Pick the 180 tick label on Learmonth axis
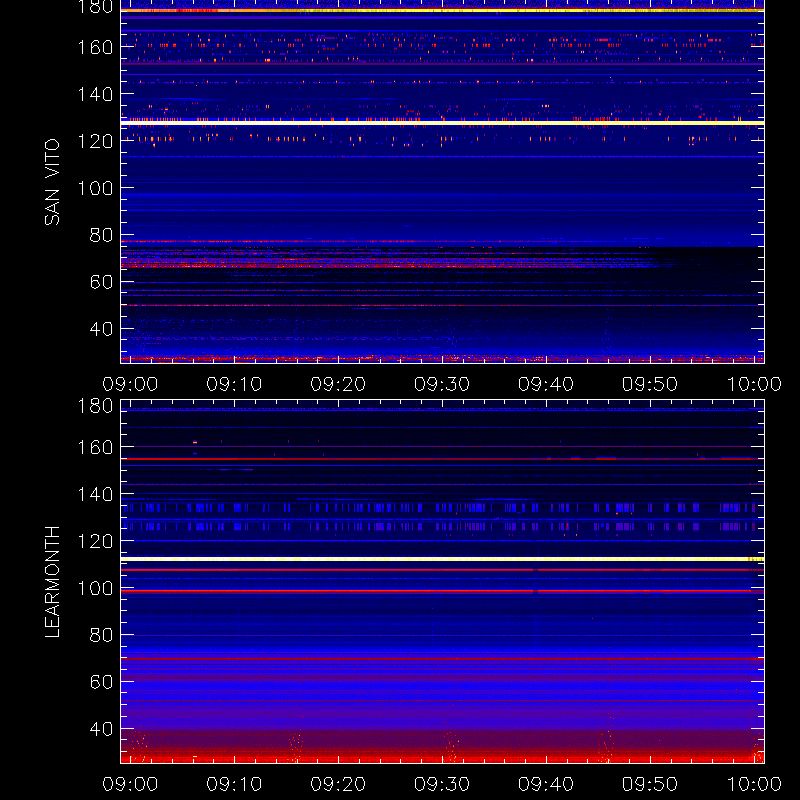Image resolution: width=800 pixels, height=800 pixels. click(95, 406)
